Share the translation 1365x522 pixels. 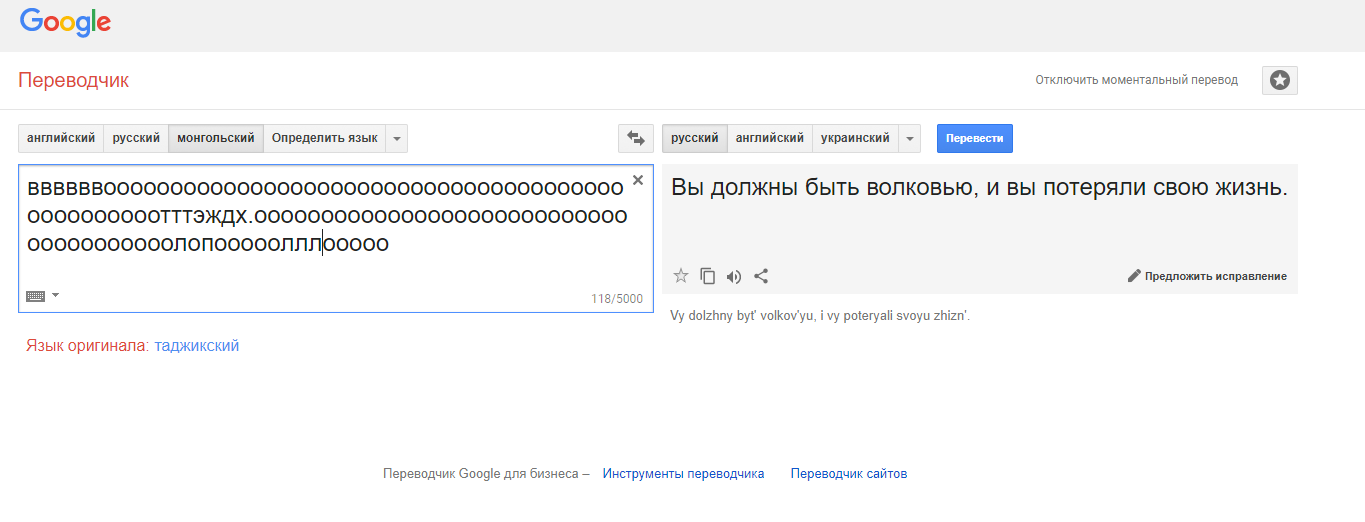pyautogui.click(x=761, y=276)
